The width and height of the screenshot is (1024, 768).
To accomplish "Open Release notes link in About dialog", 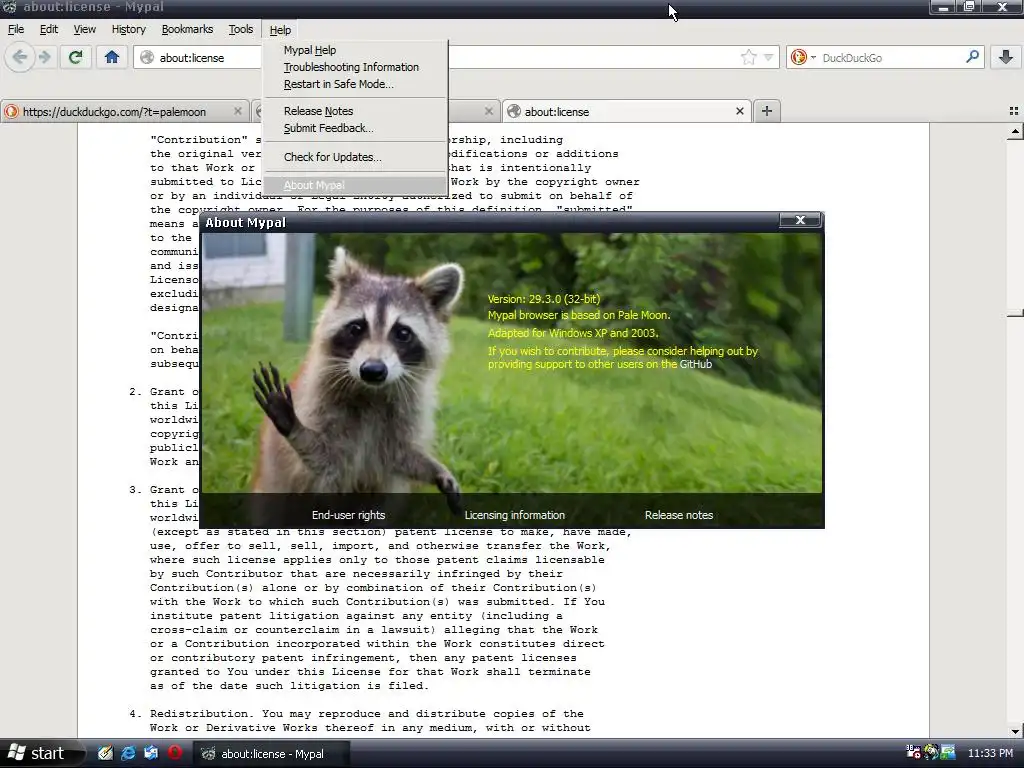I will (x=679, y=515).
